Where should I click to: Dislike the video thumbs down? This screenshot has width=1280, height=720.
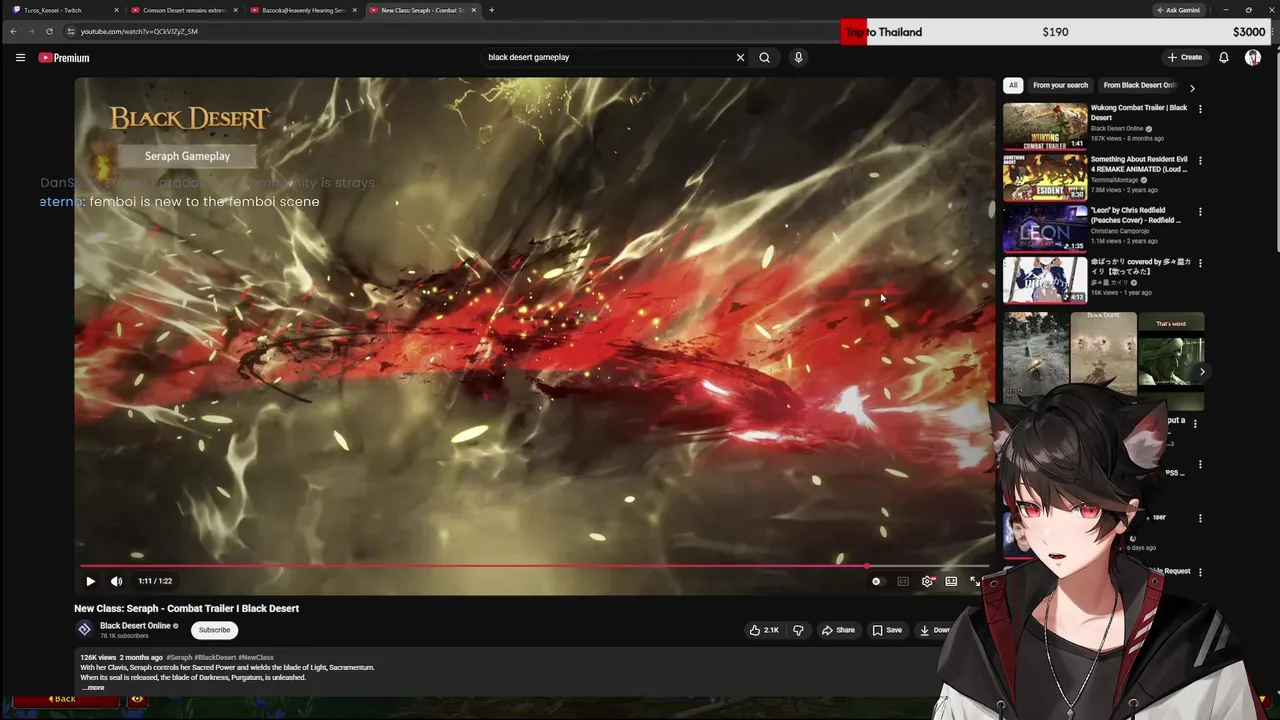tap(798, 630)
